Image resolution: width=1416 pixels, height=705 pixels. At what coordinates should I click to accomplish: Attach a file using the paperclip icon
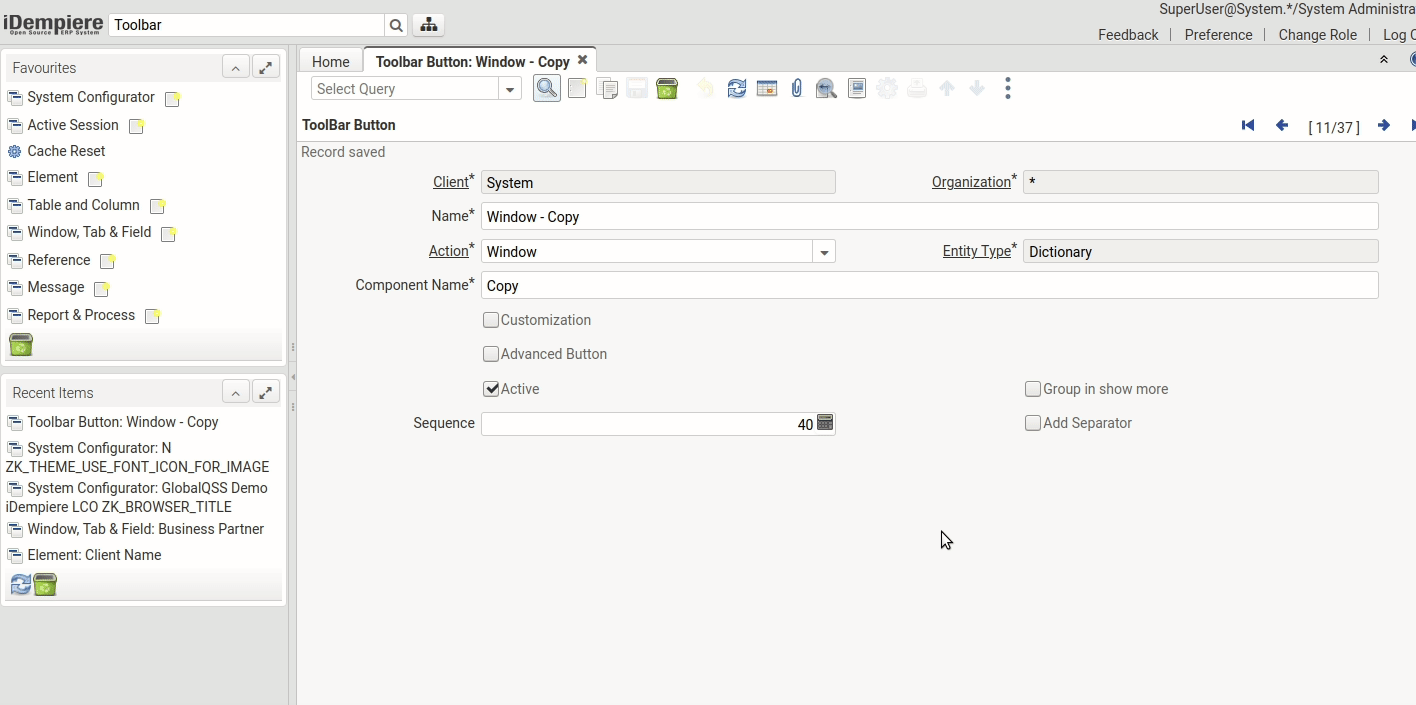point(796,88)
